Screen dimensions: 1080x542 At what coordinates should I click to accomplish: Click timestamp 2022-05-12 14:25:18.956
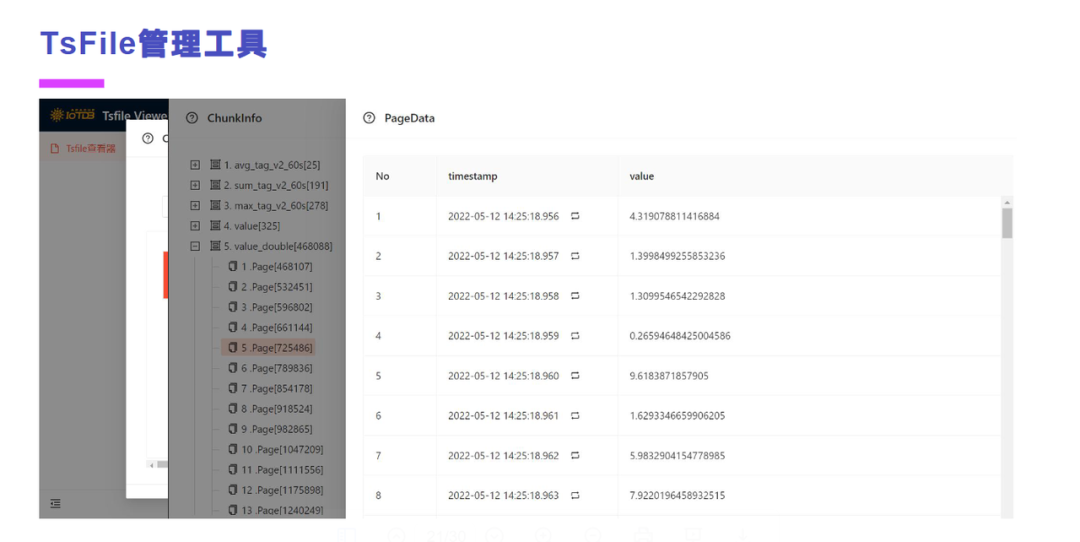coord(503,216)
